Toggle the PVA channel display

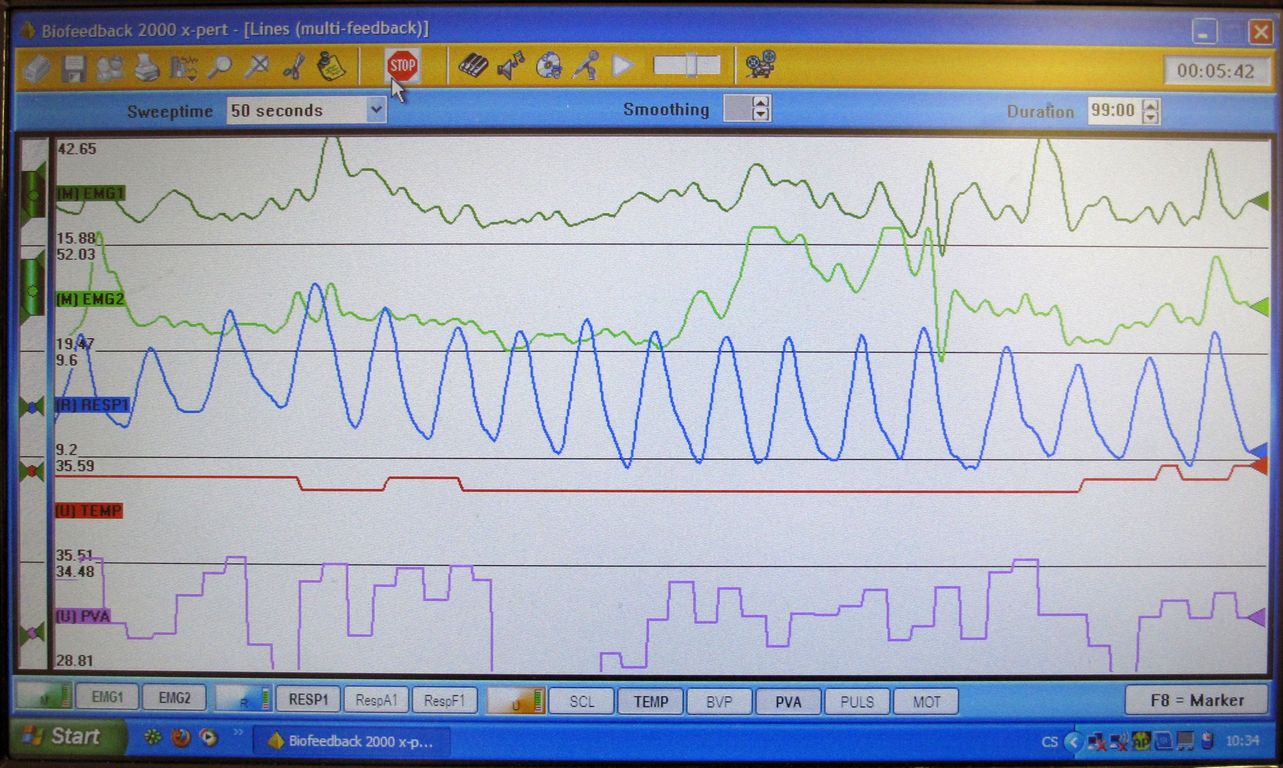[788, 701]
